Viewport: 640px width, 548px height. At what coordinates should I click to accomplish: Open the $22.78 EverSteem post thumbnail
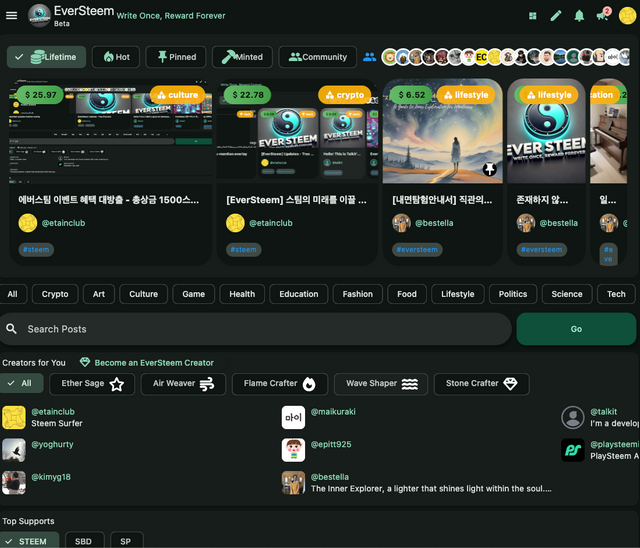pos(297,131)
